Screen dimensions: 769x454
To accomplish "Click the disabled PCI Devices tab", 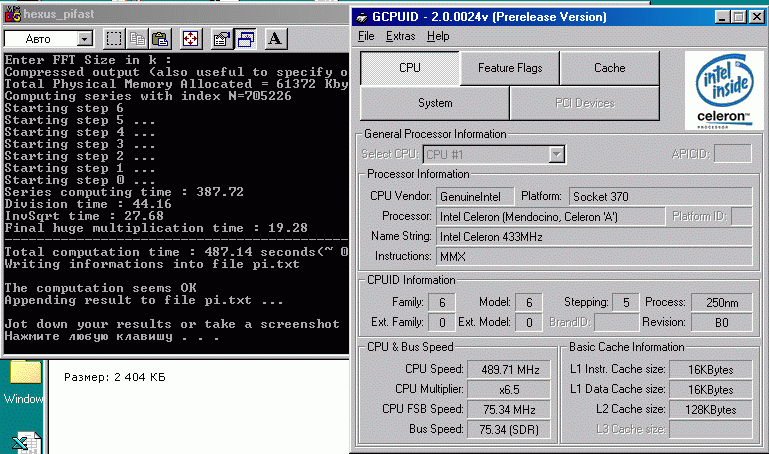I will [x=585, y=103].
